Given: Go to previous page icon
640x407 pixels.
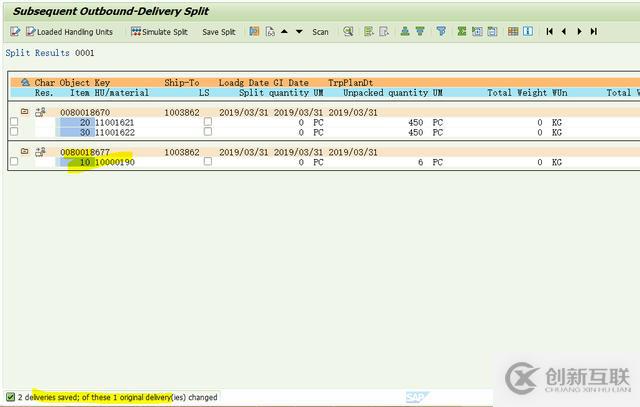Looking at the screenshot, I should (x=564, y=31).
